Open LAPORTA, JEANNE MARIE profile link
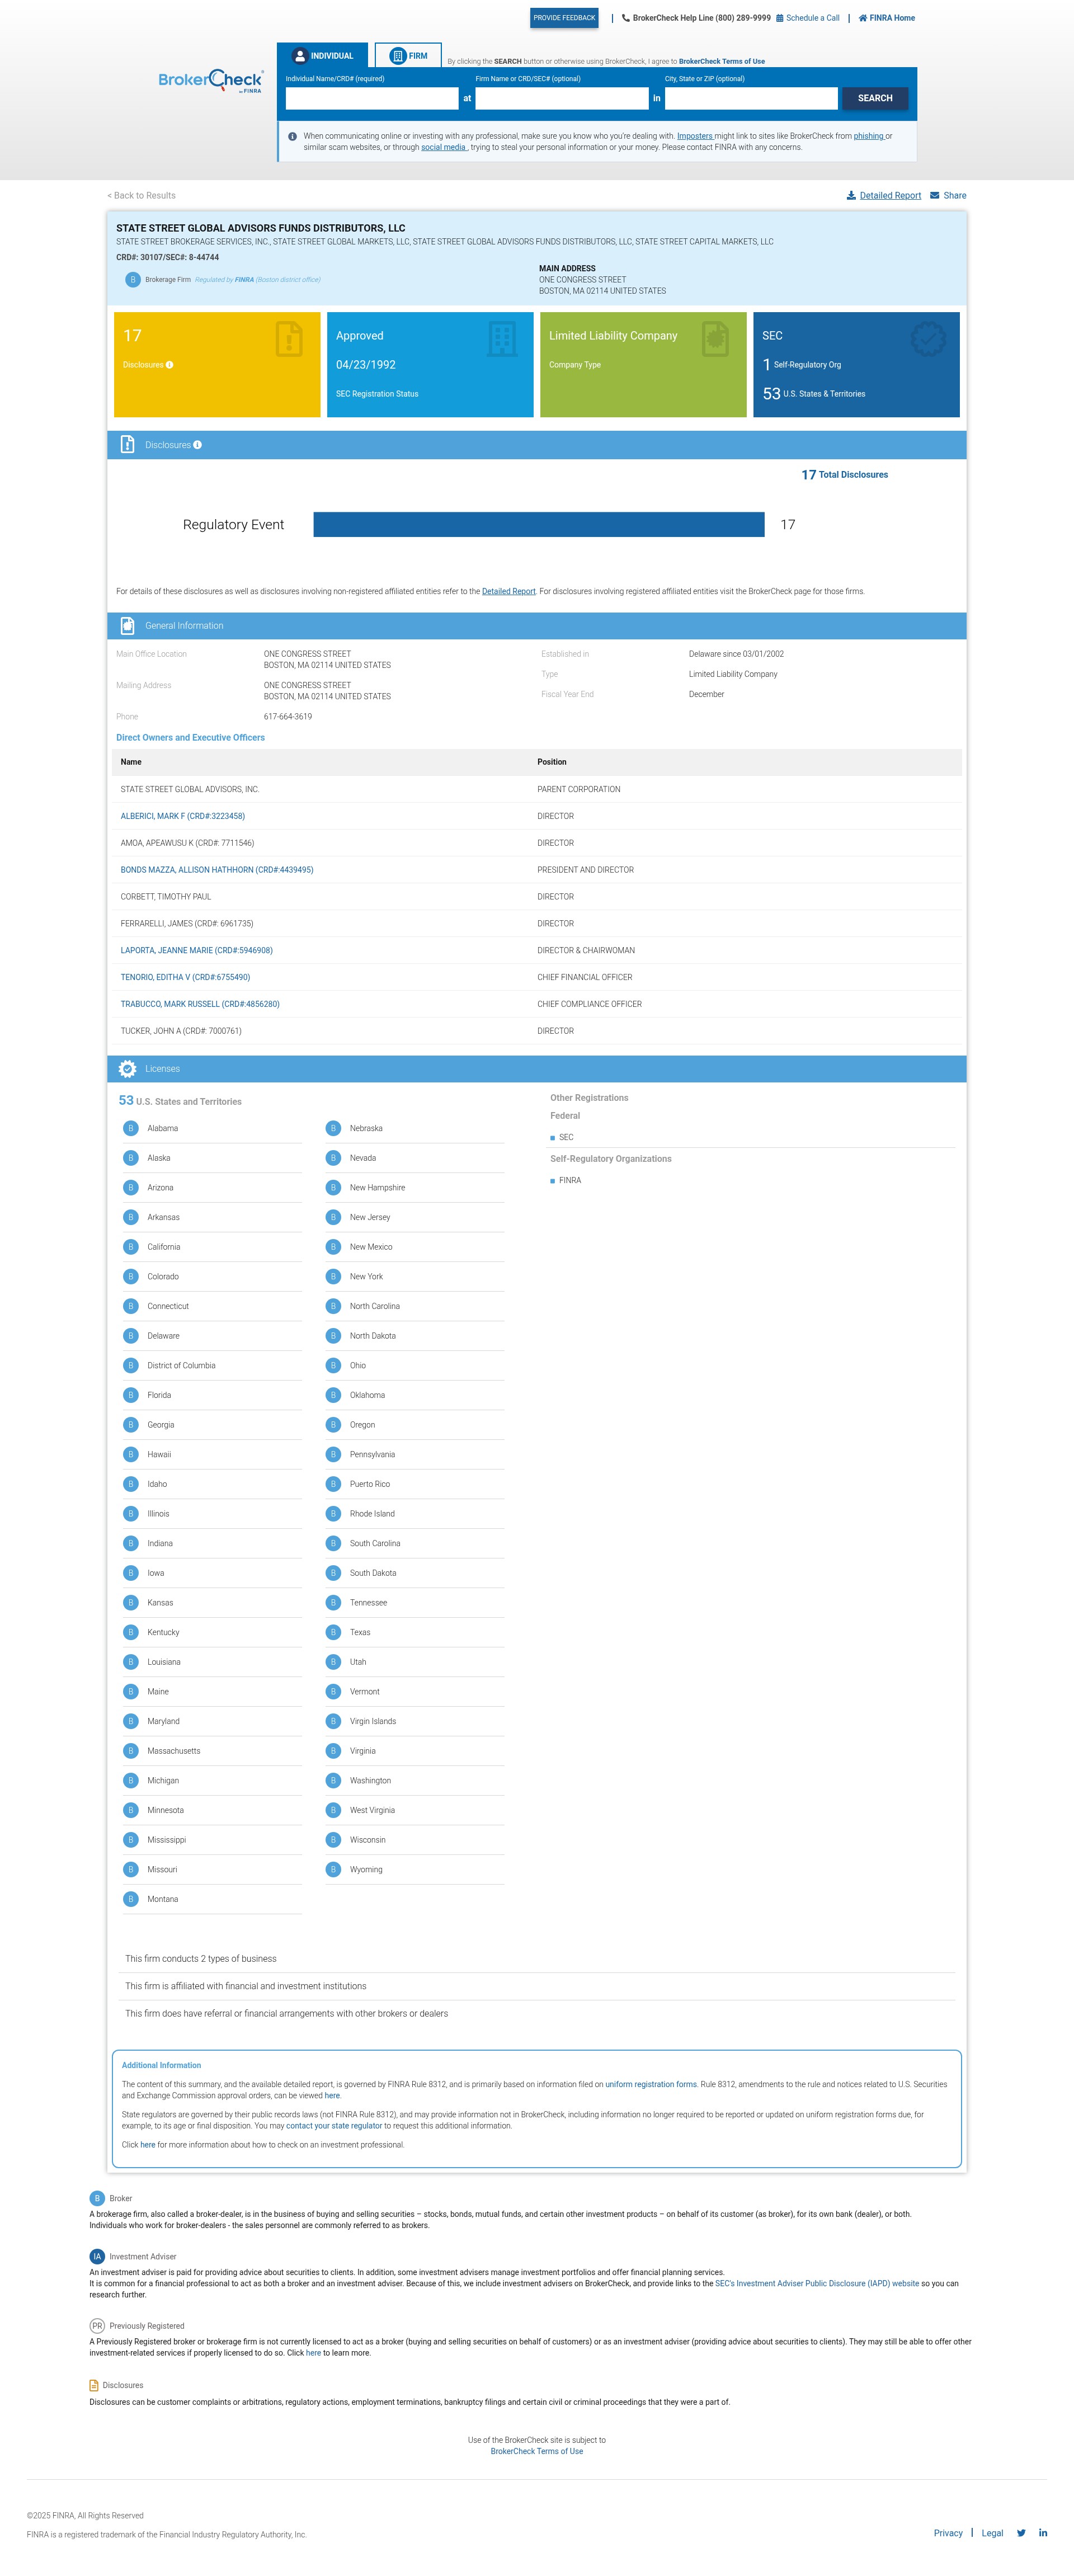1074x2576 pixels. pos(197,950)
